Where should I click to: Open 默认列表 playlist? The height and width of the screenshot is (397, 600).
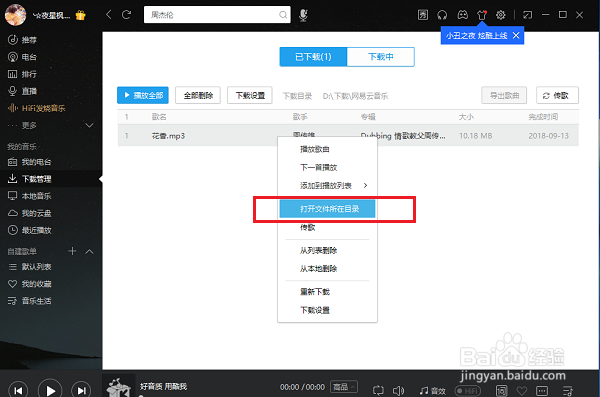[36, 266]
